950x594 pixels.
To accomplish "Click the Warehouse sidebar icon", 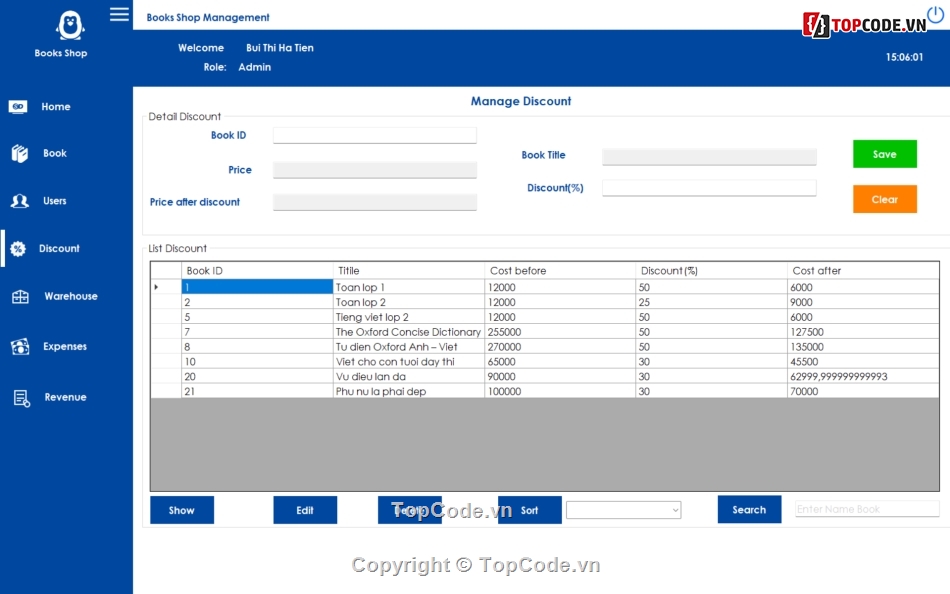I will point(20,296).
